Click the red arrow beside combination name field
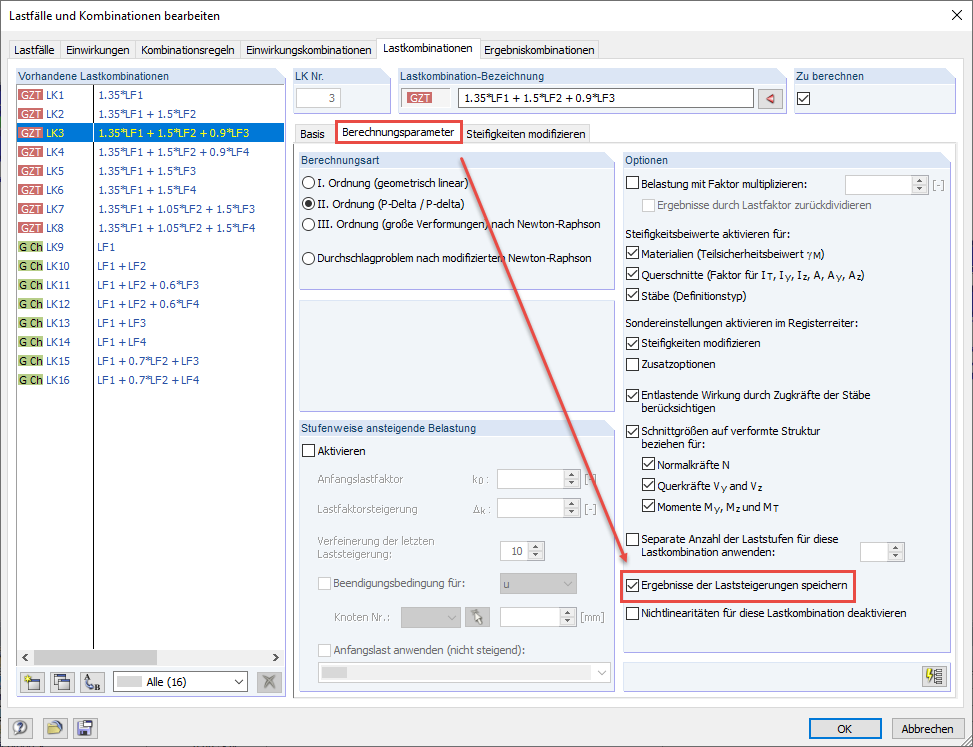Screen dimensions: 973x747 click(769, 98)
